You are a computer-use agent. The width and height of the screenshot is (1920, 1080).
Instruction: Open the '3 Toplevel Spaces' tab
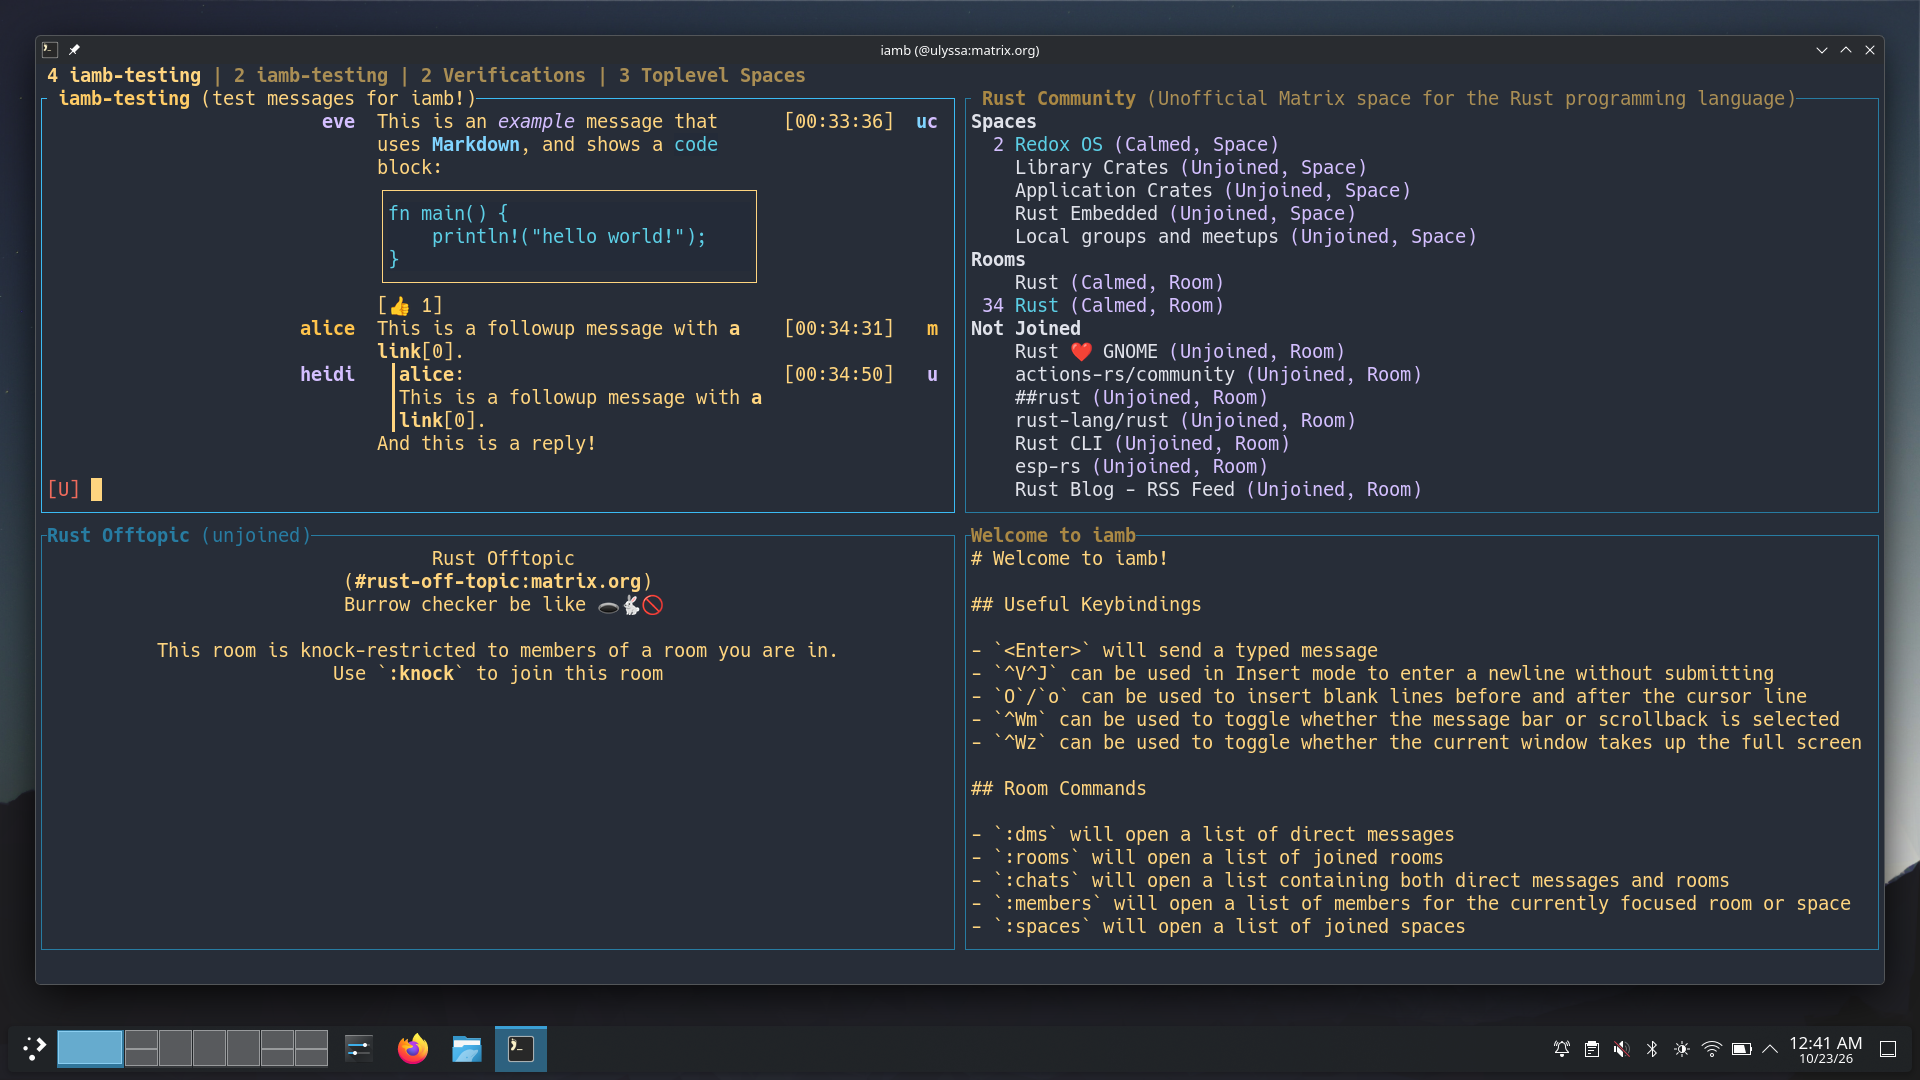(712, 76)
